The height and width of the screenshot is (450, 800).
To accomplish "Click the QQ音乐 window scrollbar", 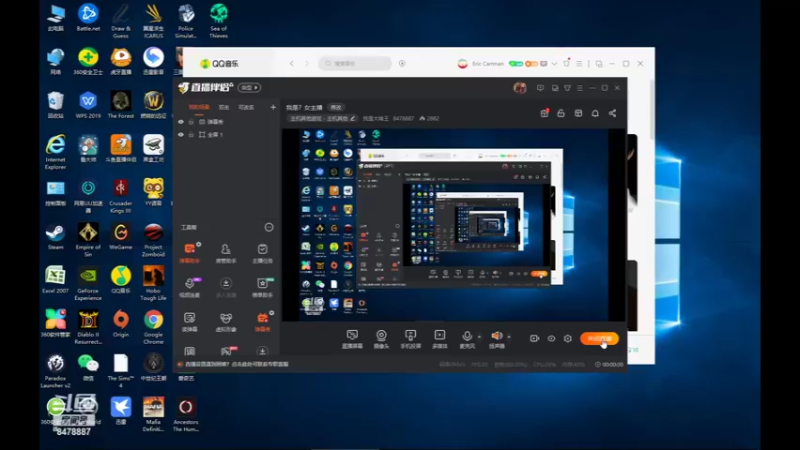I will 652,110.
